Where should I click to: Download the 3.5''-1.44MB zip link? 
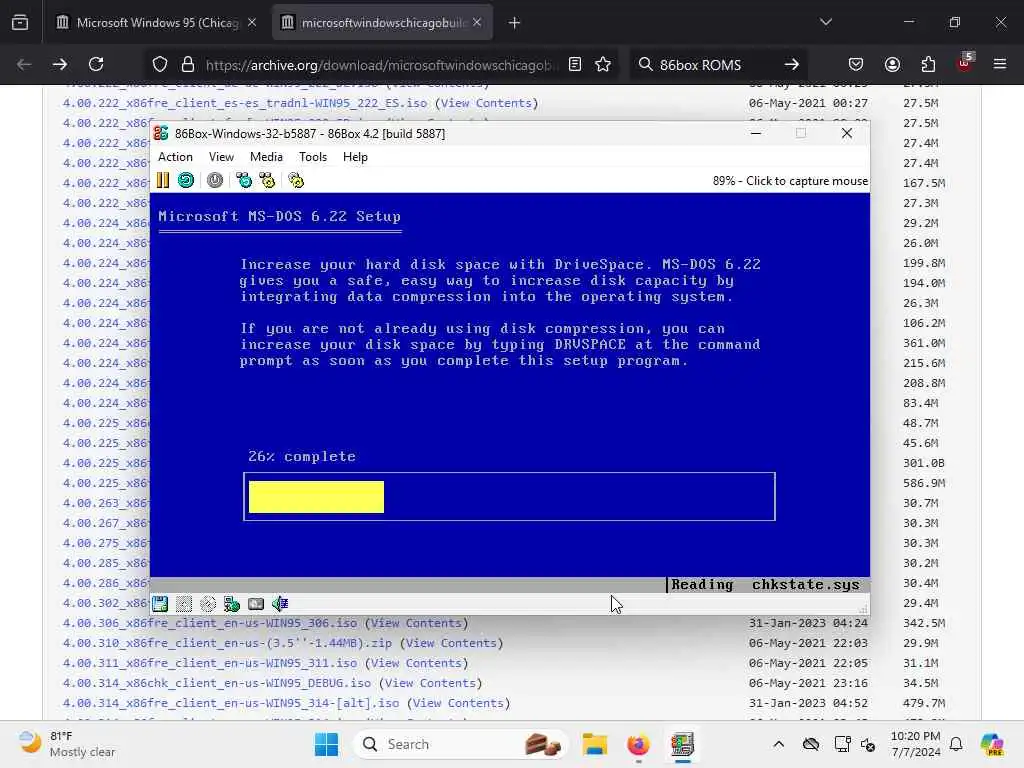(x=227, y=643)
